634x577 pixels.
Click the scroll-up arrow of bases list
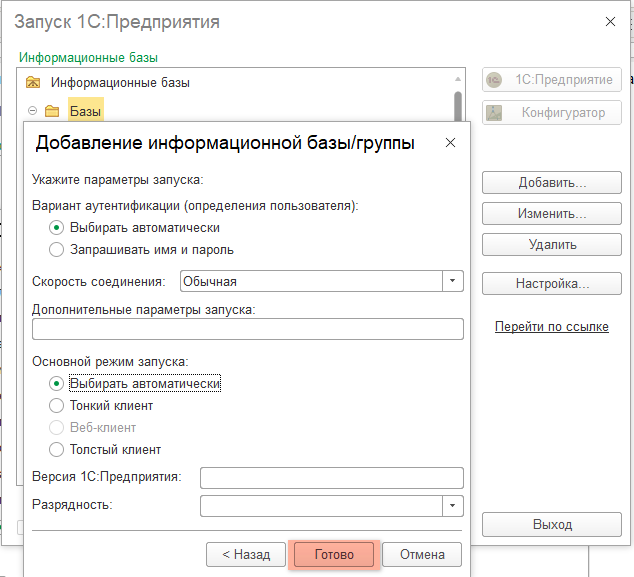(458, 79)
